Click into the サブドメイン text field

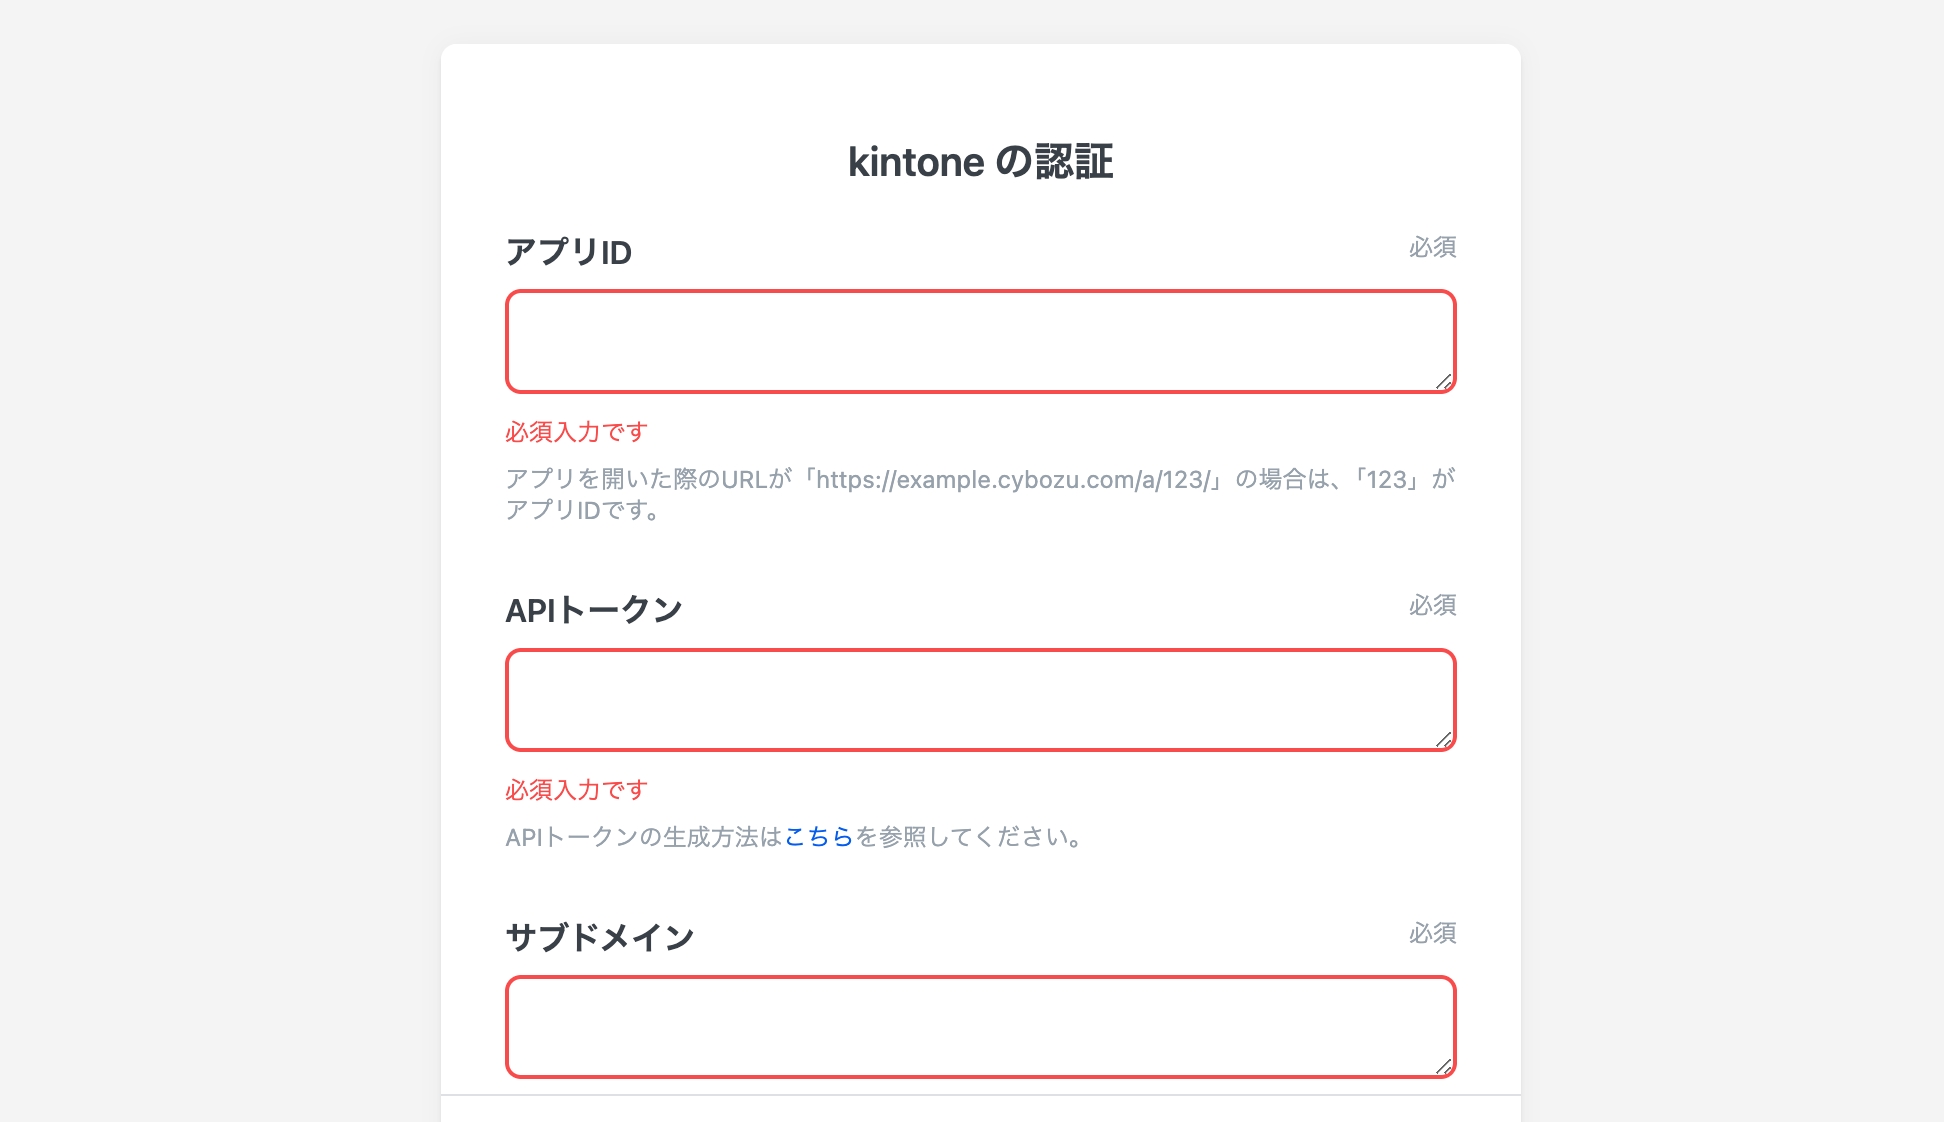(980, 1027)
